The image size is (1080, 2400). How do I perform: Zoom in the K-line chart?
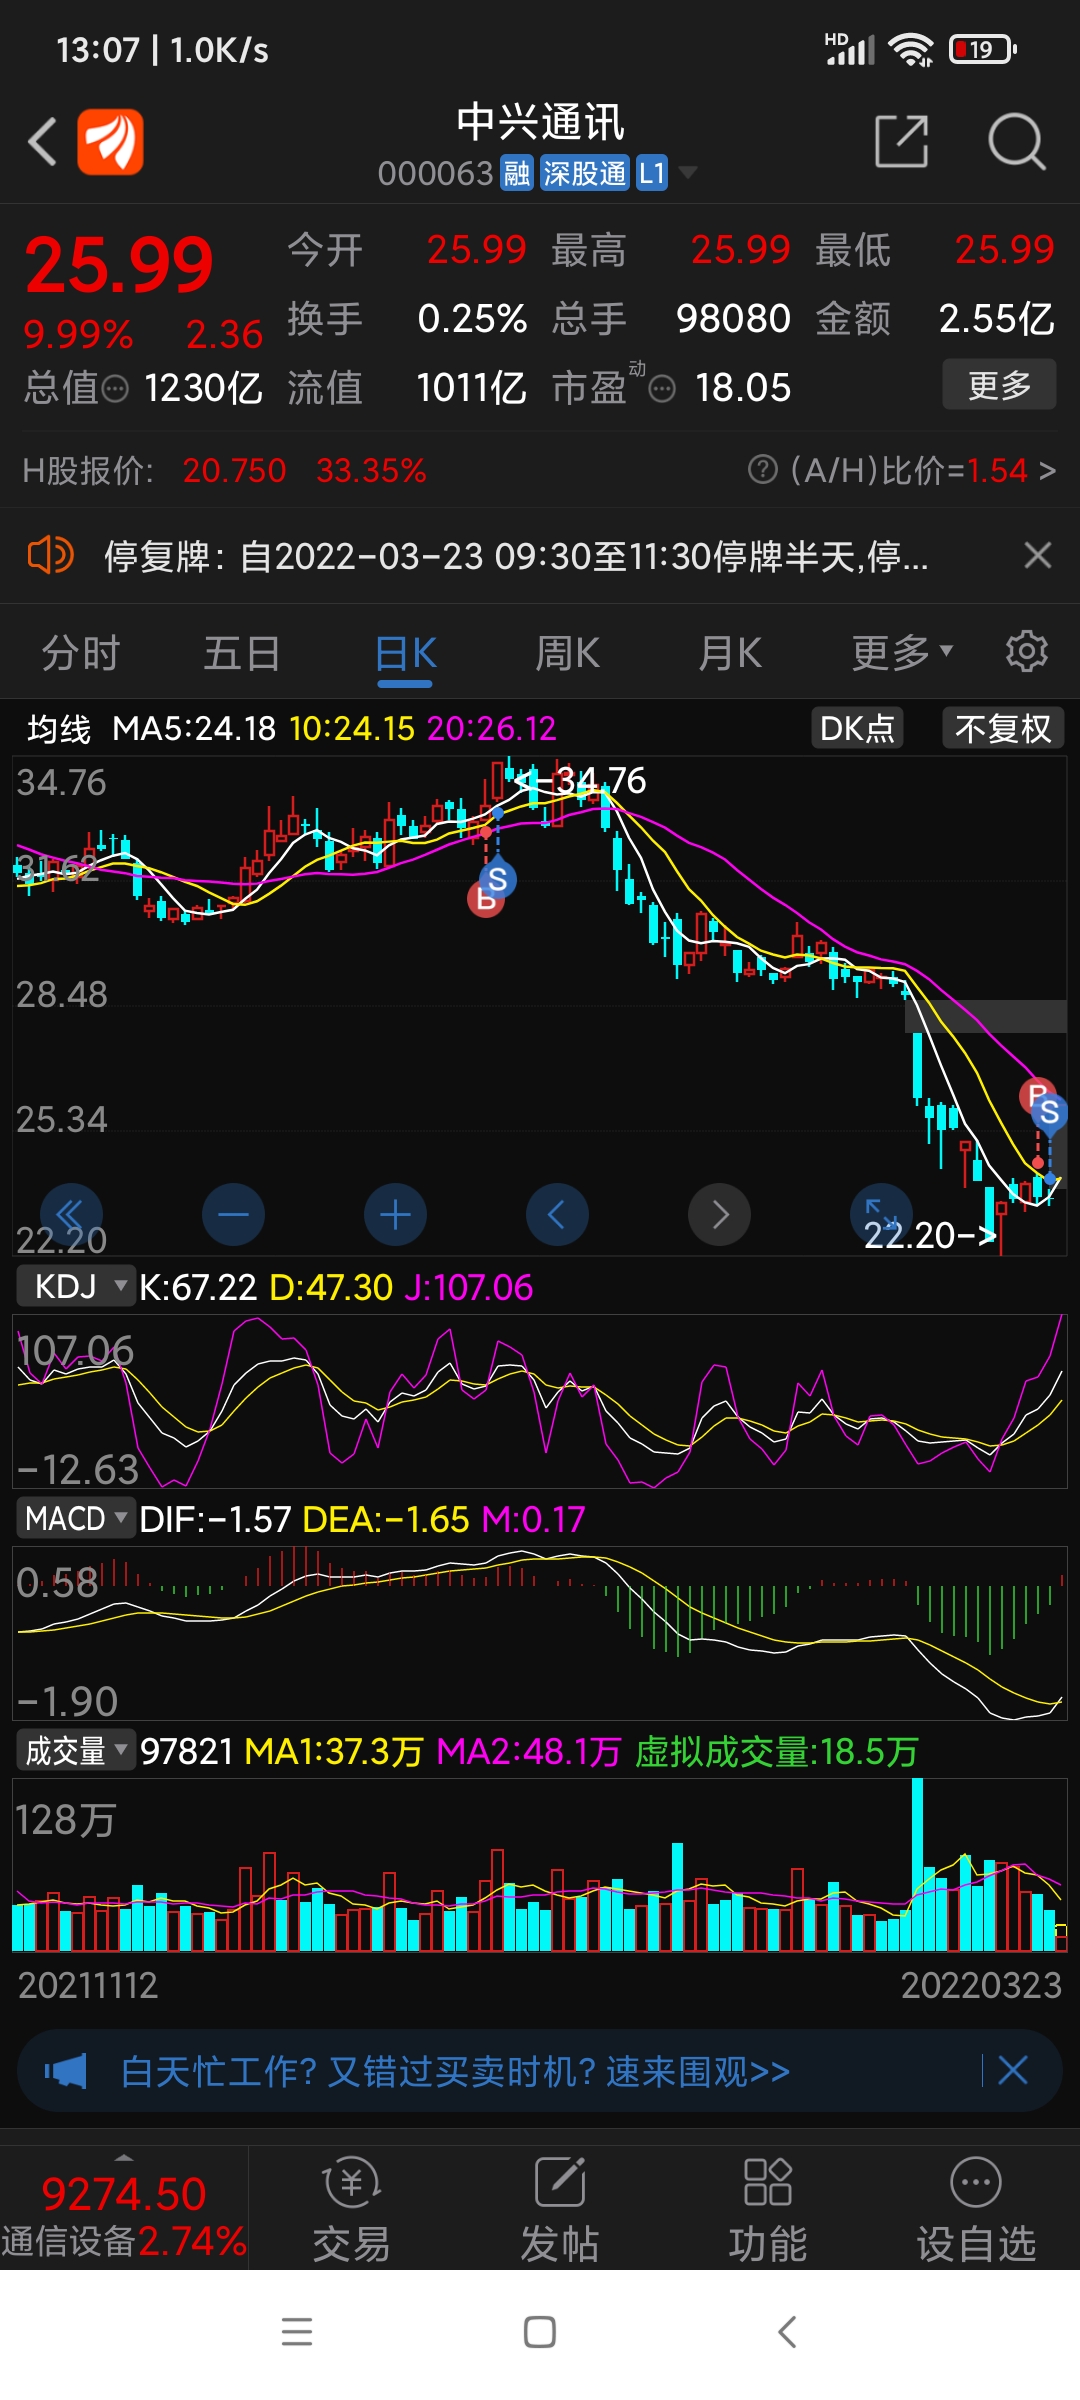(395, 1215)
